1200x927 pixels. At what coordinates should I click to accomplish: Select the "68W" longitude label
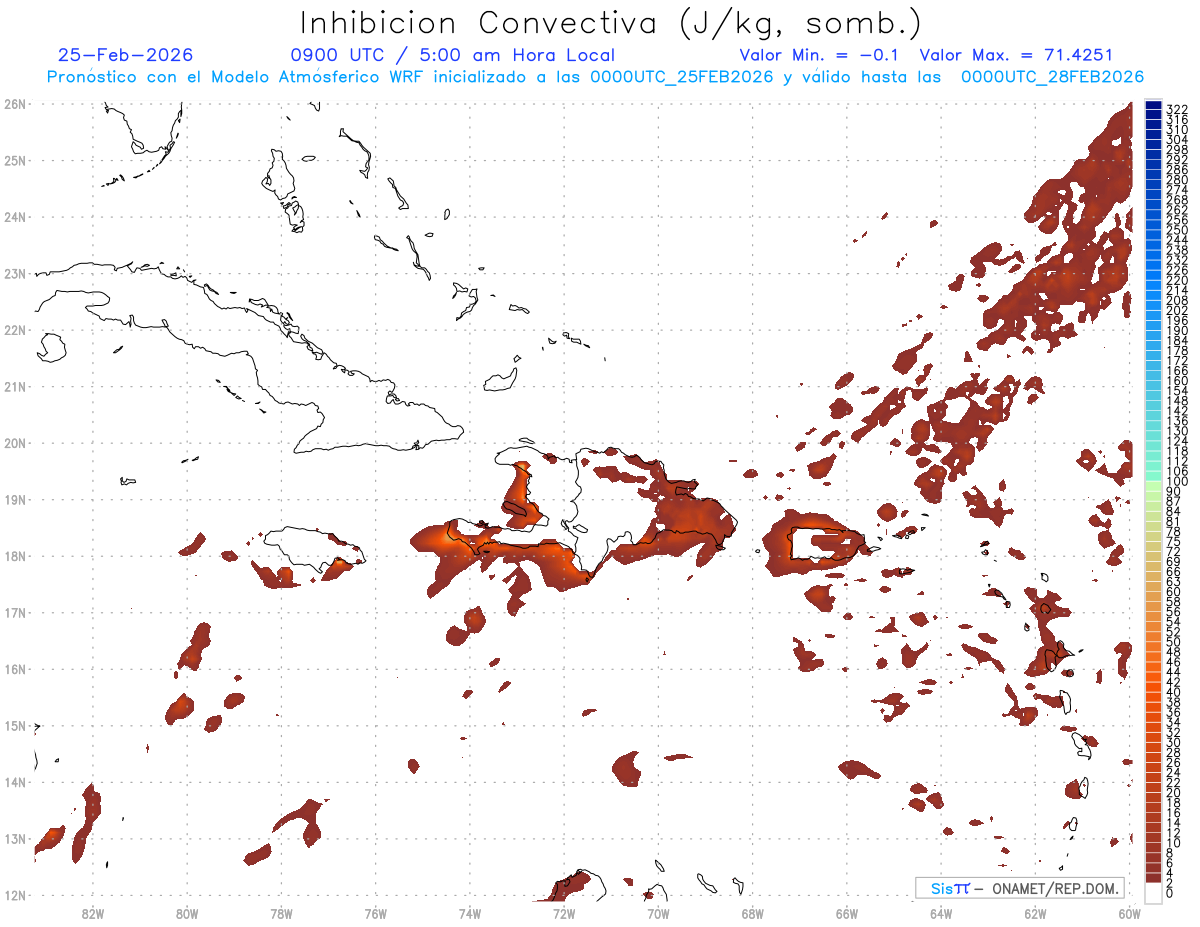(752, 913)
